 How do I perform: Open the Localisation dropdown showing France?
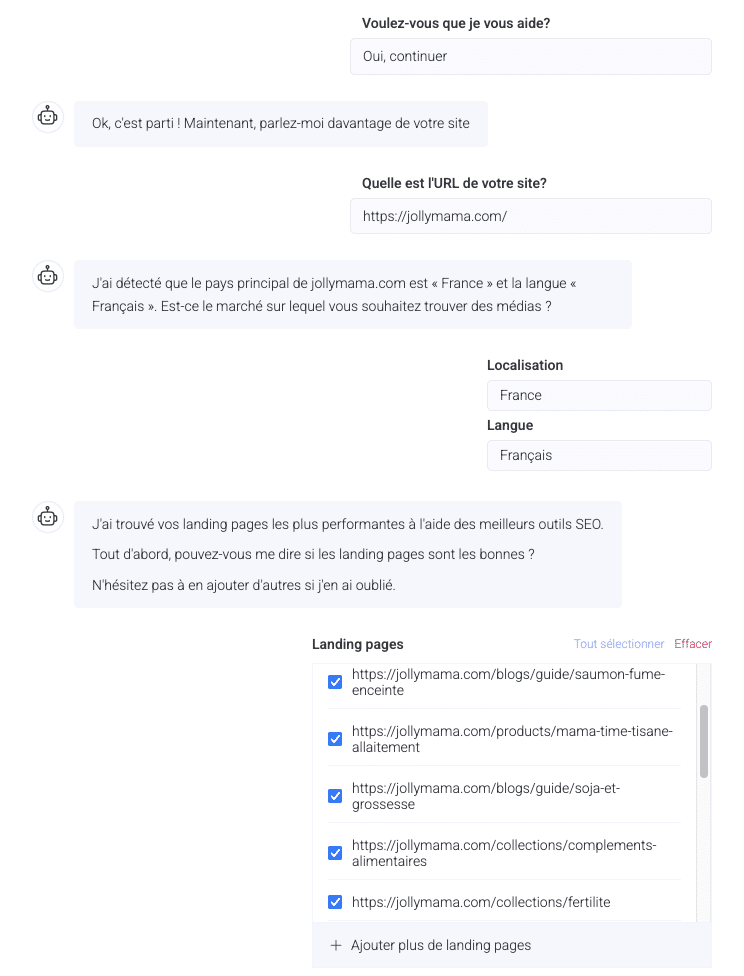599,395
